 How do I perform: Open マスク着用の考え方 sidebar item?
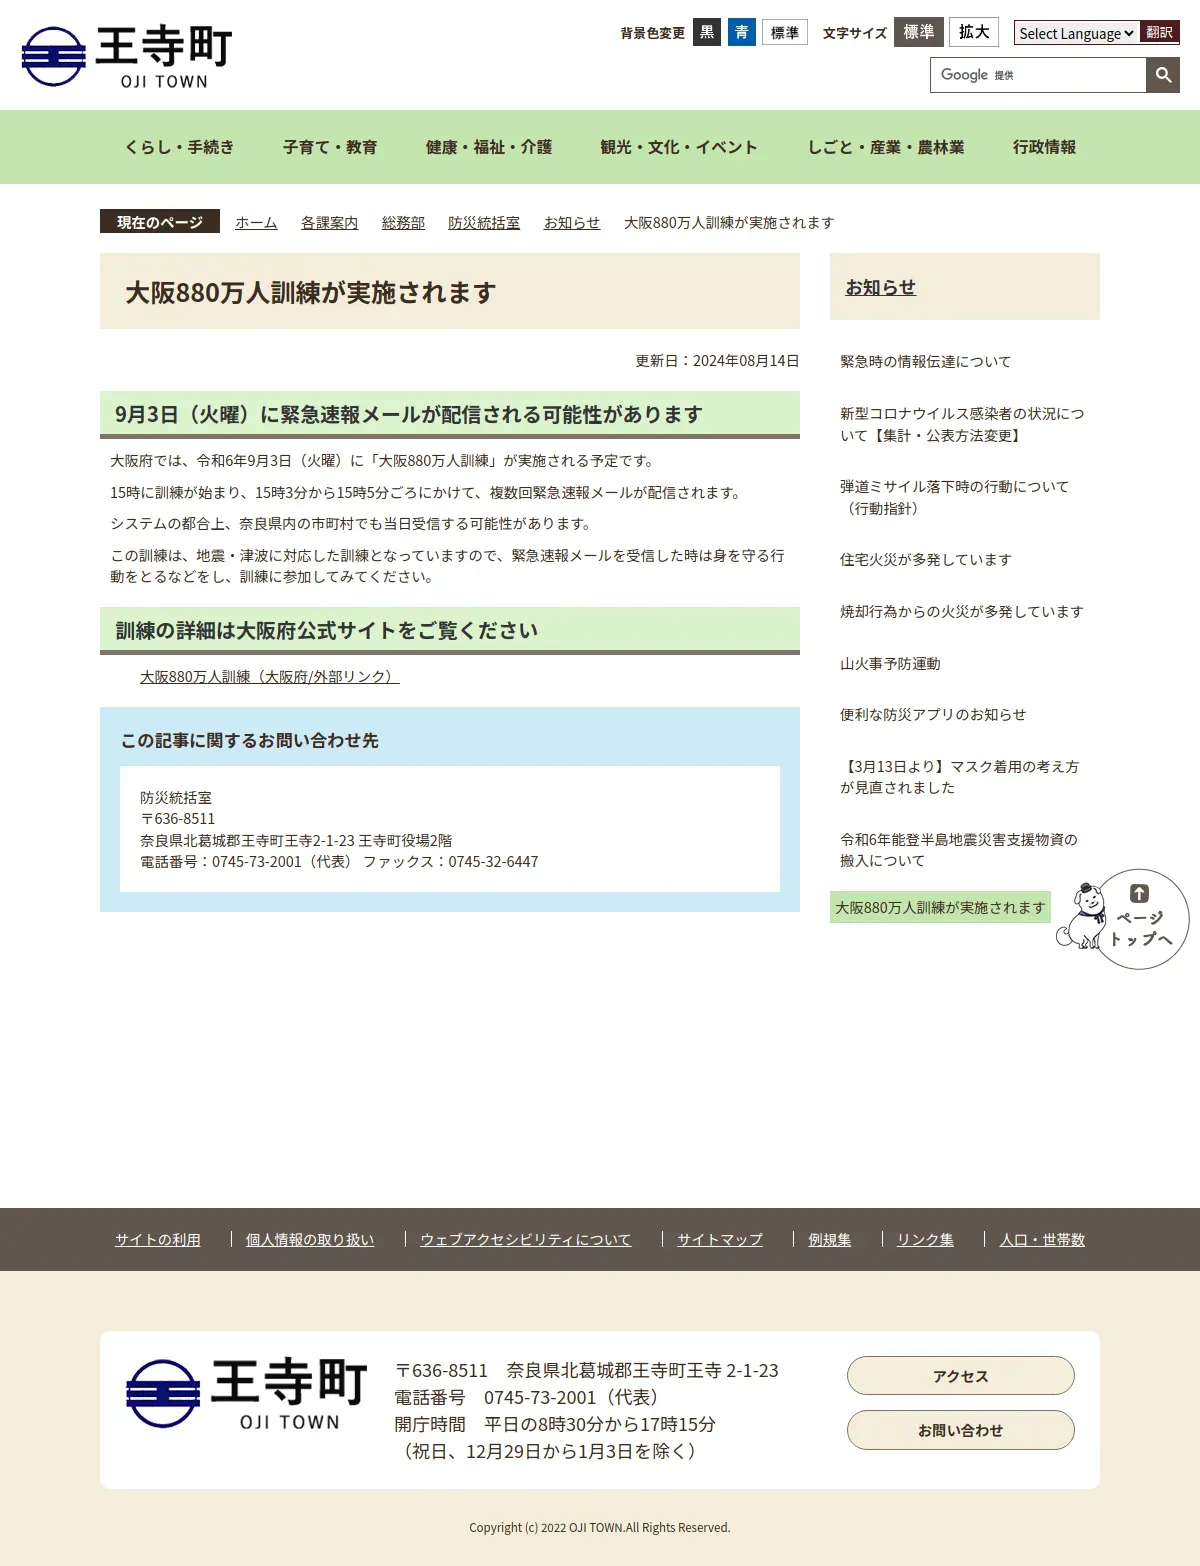(959, 777)
